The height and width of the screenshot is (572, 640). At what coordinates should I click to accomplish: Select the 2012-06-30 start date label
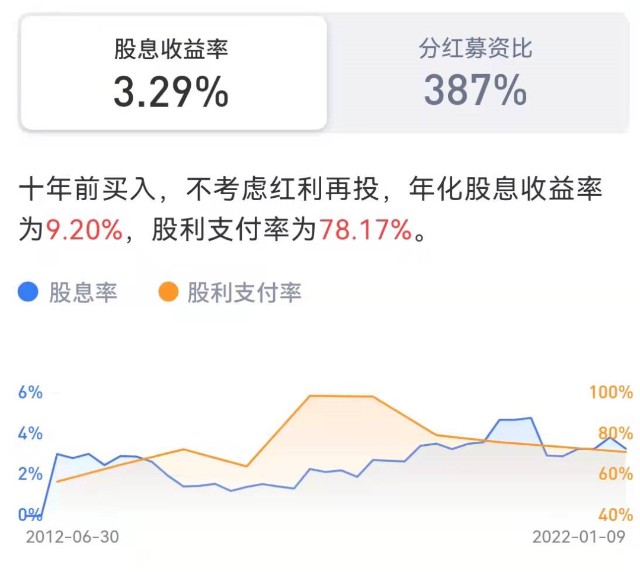[x=72, y=537]
